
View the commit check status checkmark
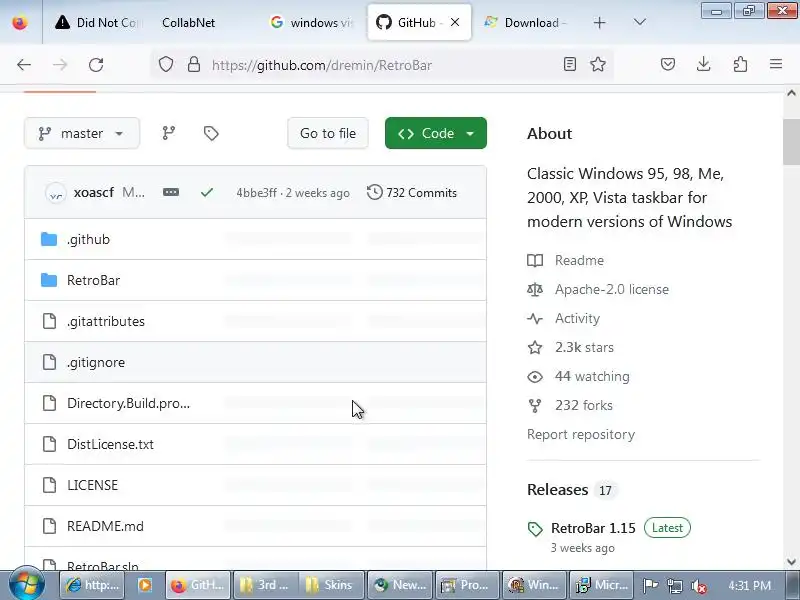pyautogui.click(x=207, y=192)
